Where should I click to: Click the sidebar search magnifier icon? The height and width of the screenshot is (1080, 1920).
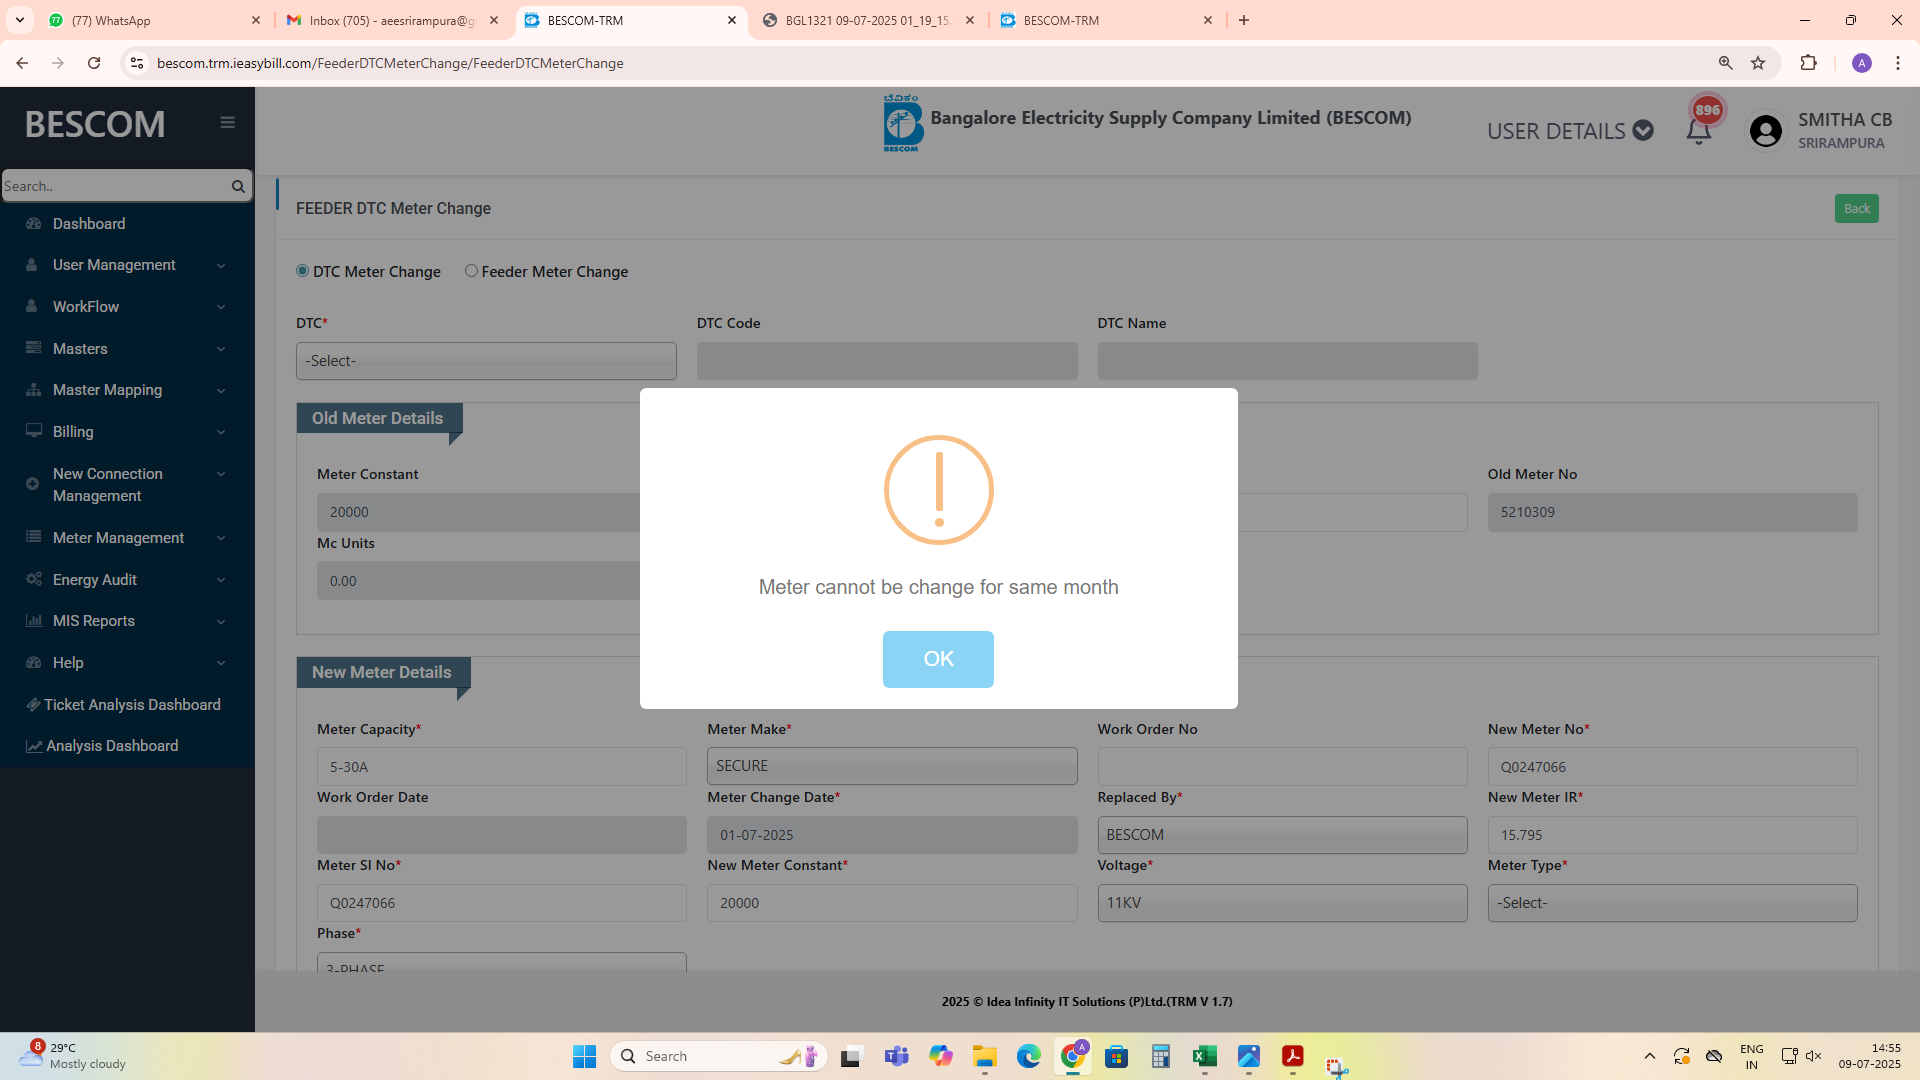pos(238,186)
